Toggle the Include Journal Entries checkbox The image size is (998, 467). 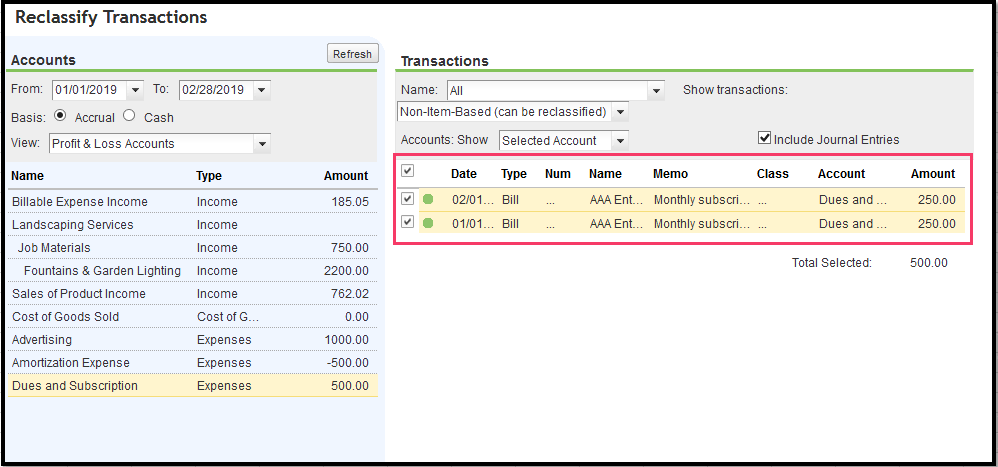coord(765,139)
